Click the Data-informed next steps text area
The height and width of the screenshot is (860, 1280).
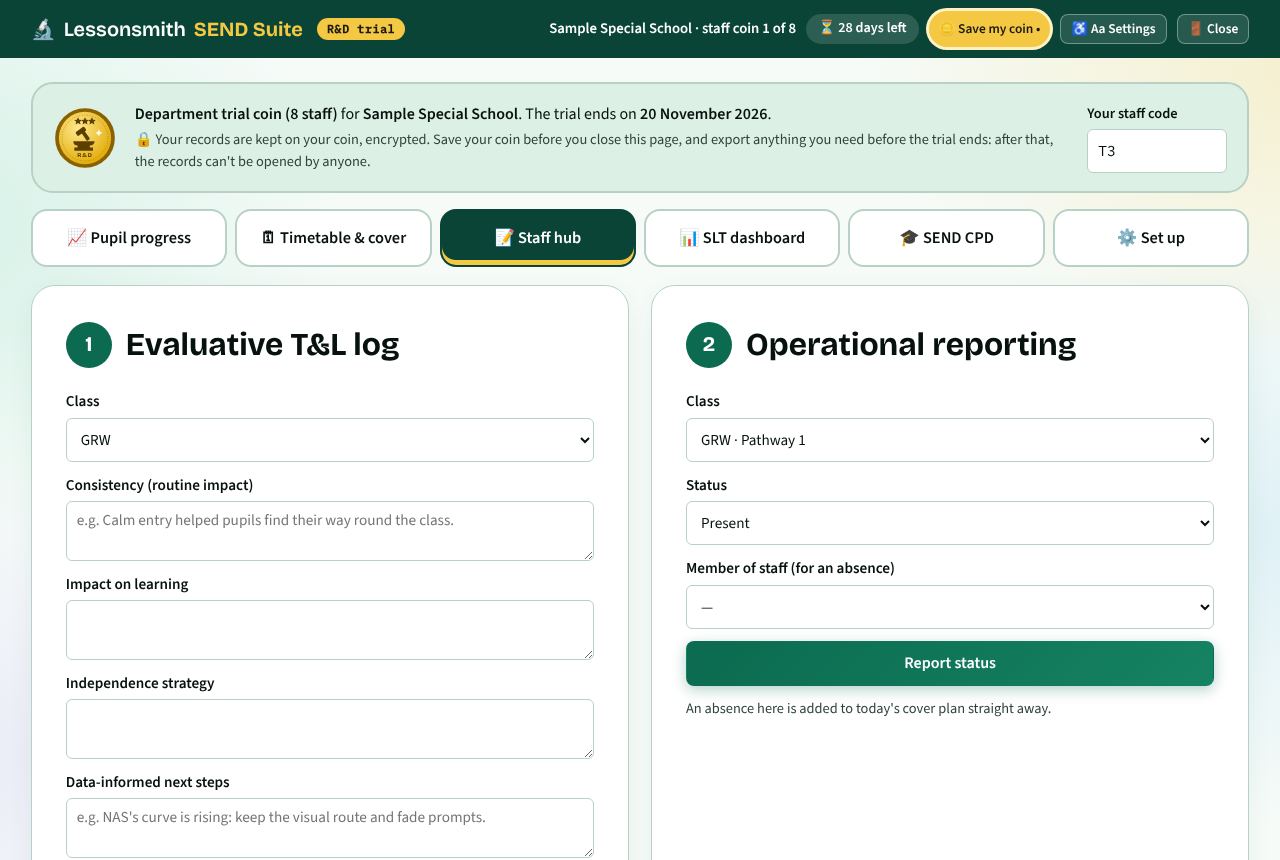pos(330,828)
